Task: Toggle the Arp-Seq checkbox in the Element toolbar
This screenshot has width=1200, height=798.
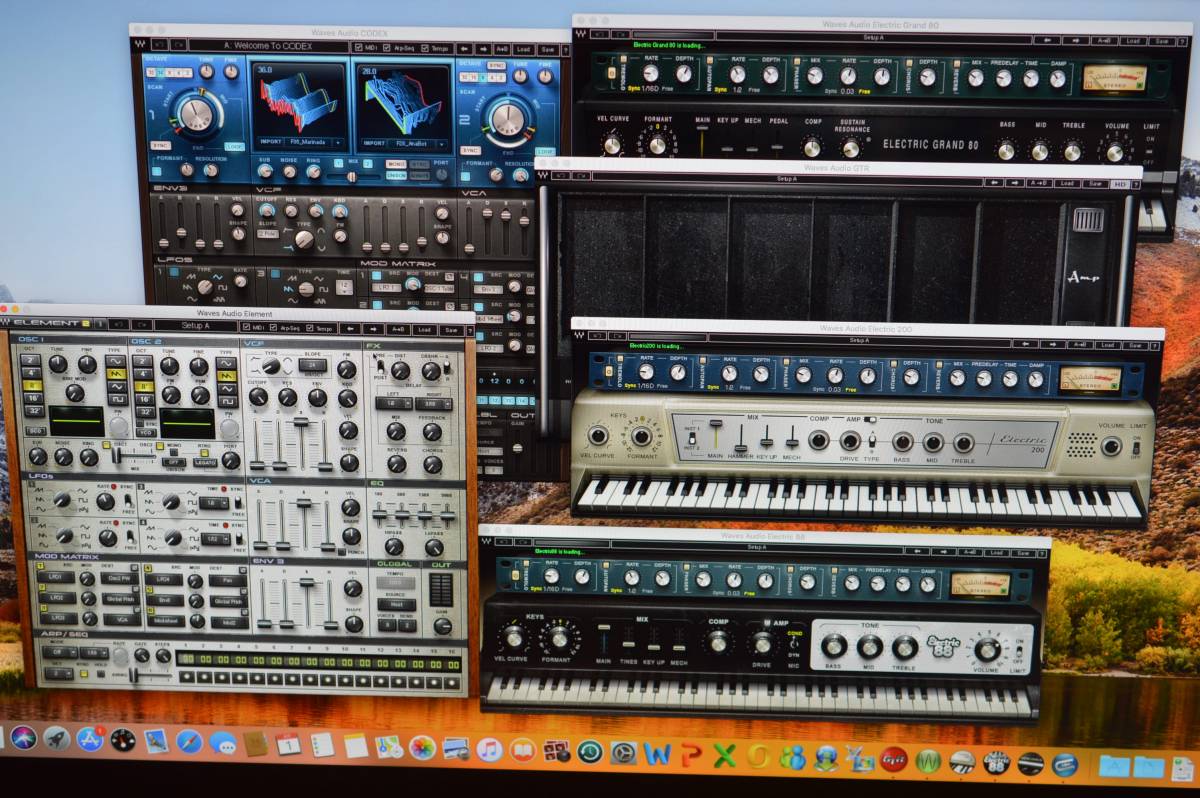Action: pos(275,326)
